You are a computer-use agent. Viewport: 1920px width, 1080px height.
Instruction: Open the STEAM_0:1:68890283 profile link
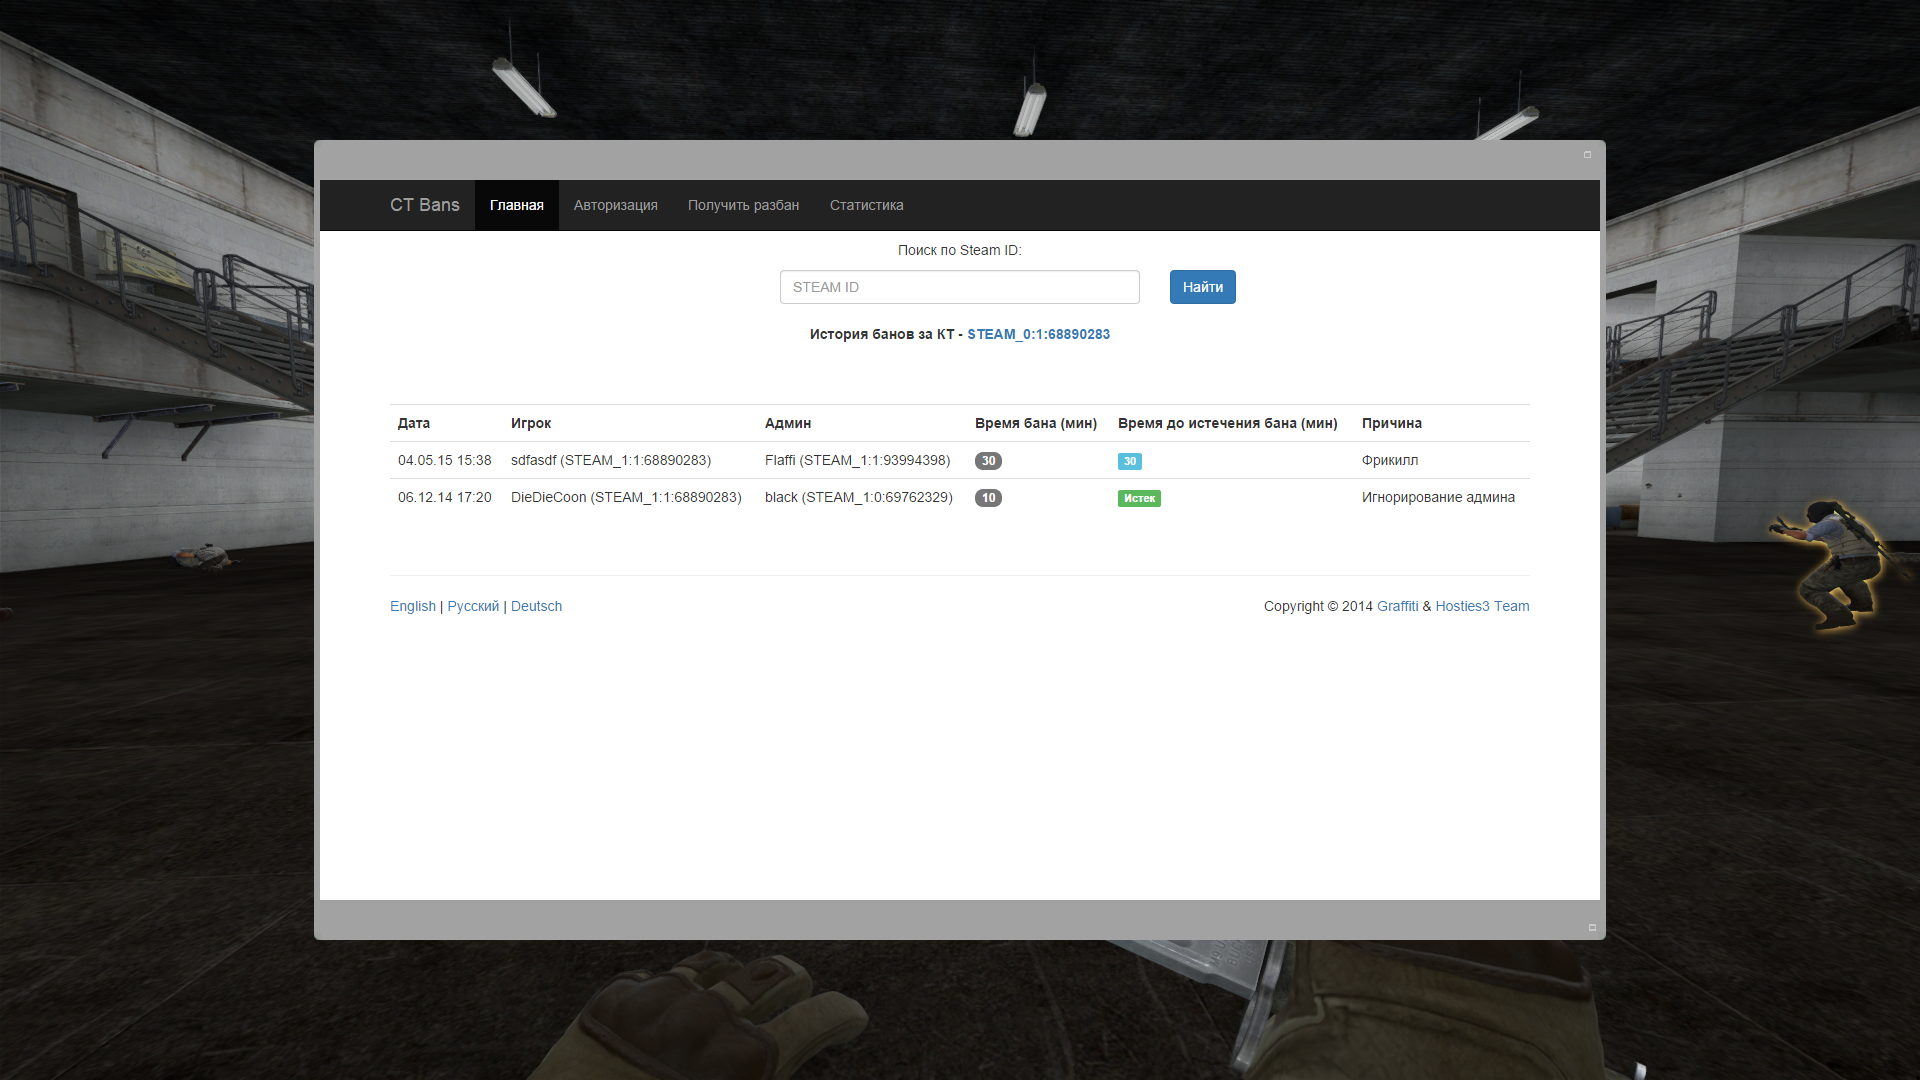1038,334
